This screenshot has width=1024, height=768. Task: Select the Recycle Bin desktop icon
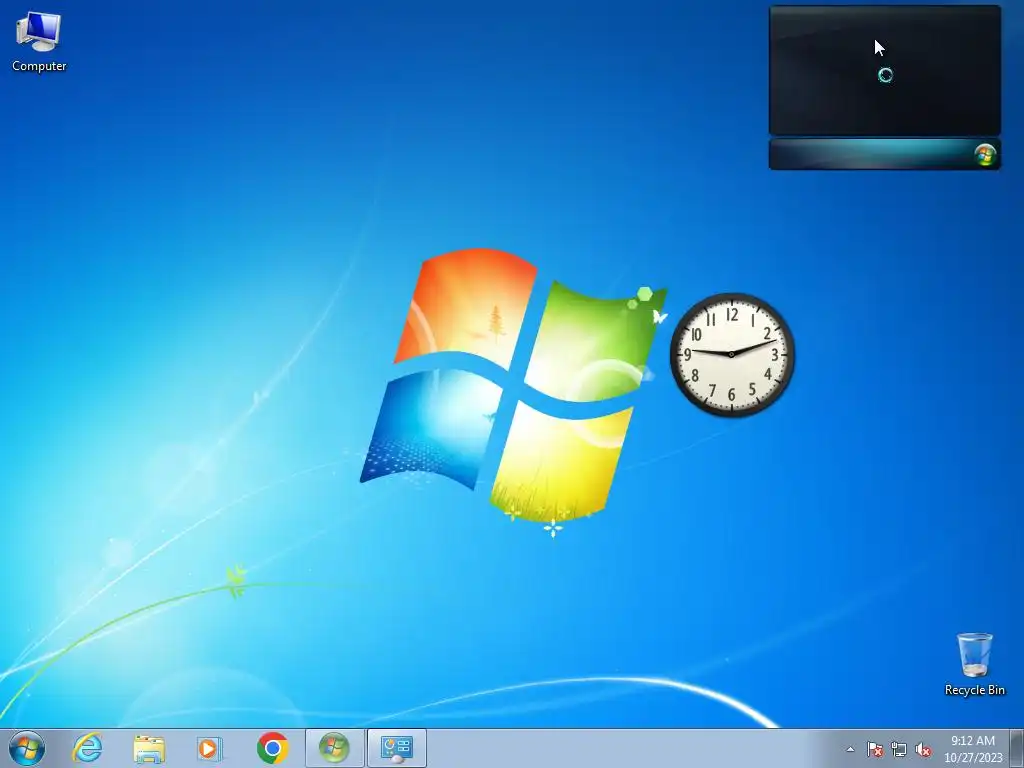coord(974,664)
